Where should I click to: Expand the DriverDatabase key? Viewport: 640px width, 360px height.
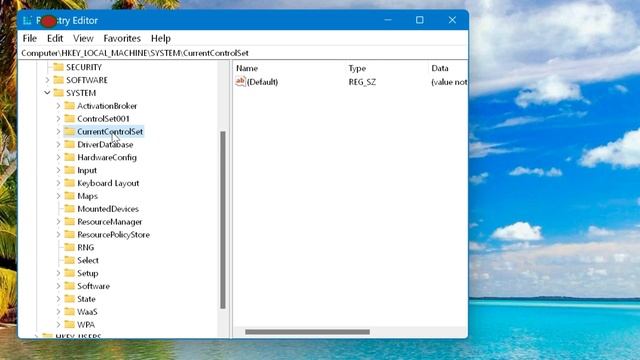58,144
